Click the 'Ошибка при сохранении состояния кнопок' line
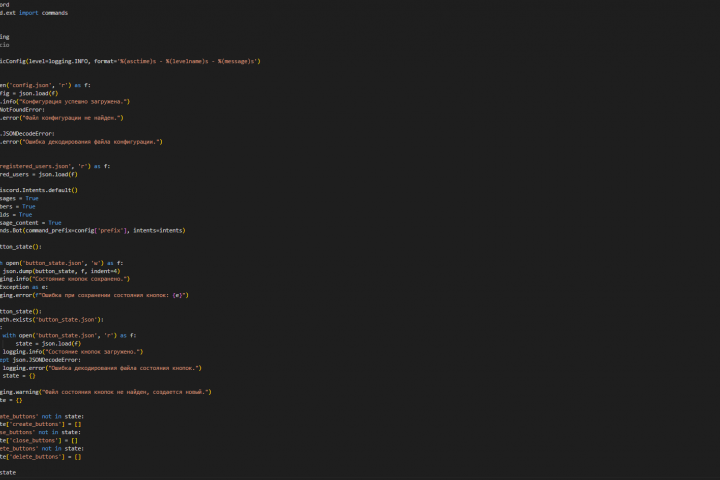720x480 pixels. pos(95,295)
